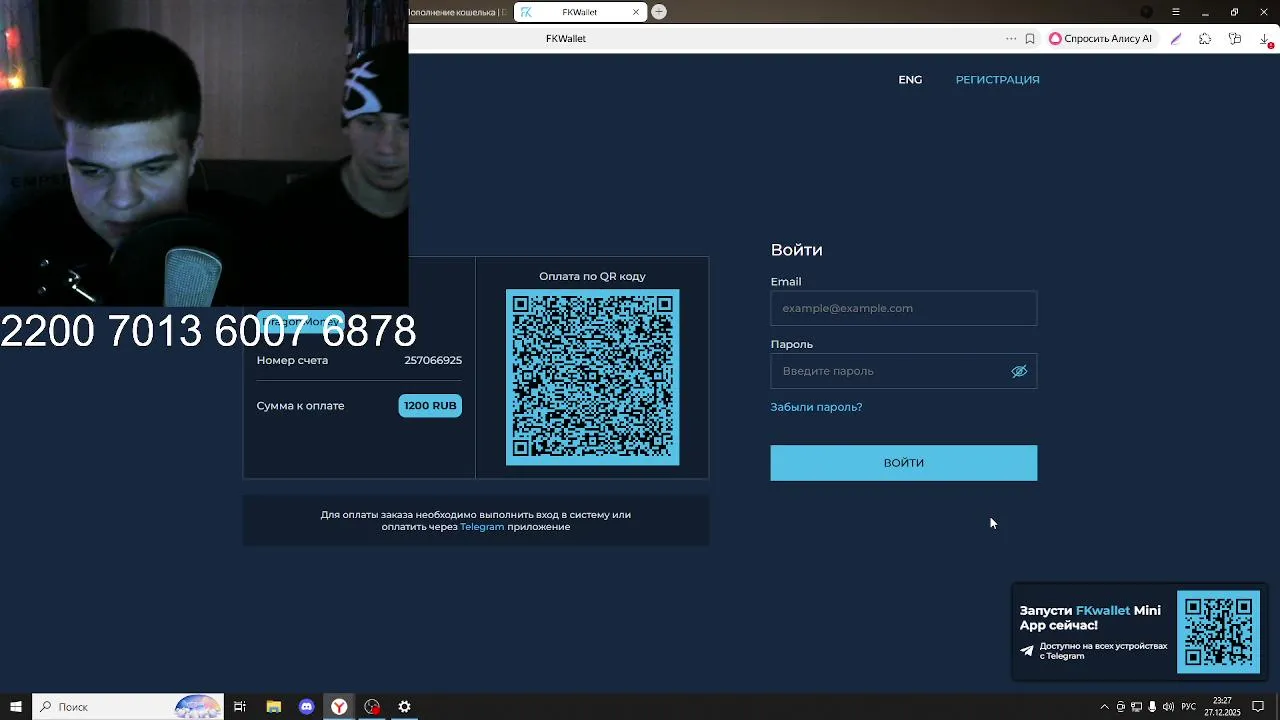
Task: Click the payment QR code image
Action: pos(592,377)
